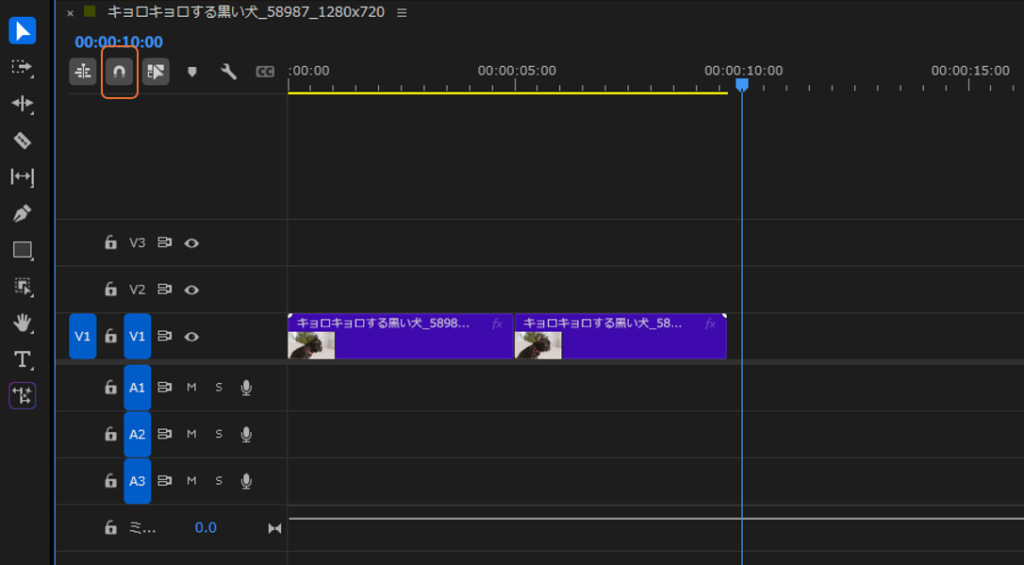Select the Ripple Edit tool
Screen dimensions: 1024x565
coord(22,104)
